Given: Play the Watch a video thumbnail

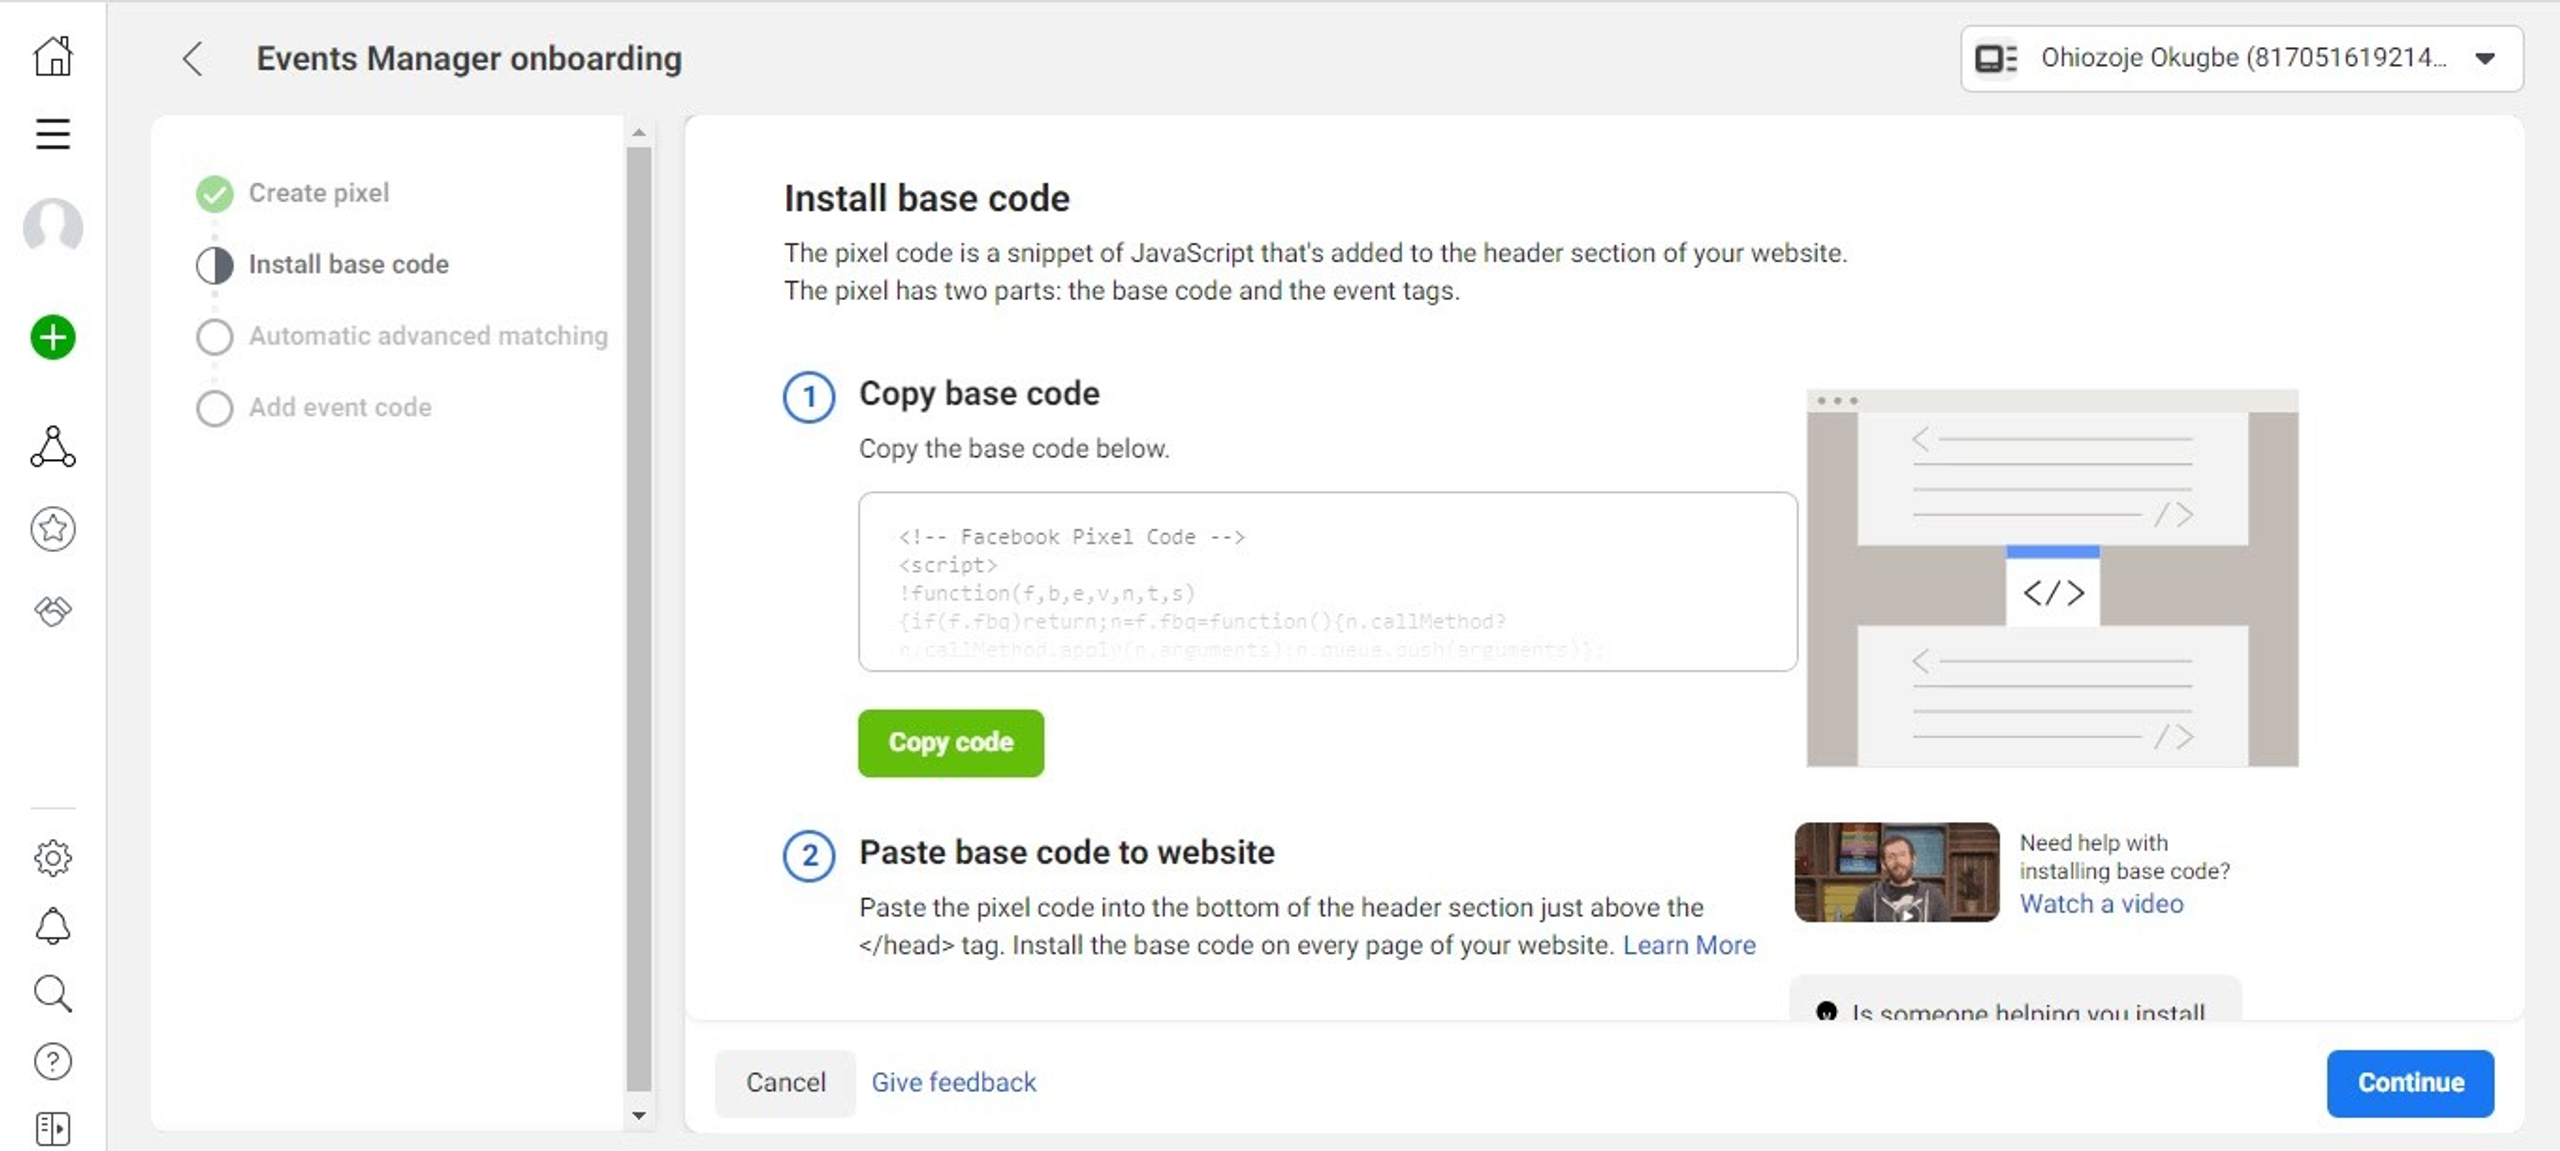Looking at the screenshot, I should pos(1896,872).
